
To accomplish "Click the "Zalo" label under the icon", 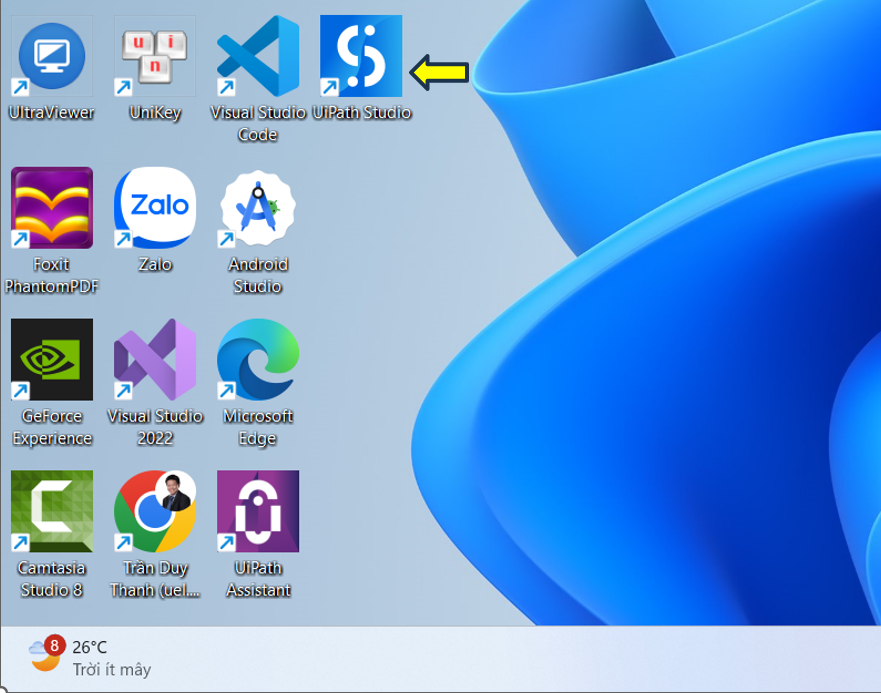I will 155,264.
